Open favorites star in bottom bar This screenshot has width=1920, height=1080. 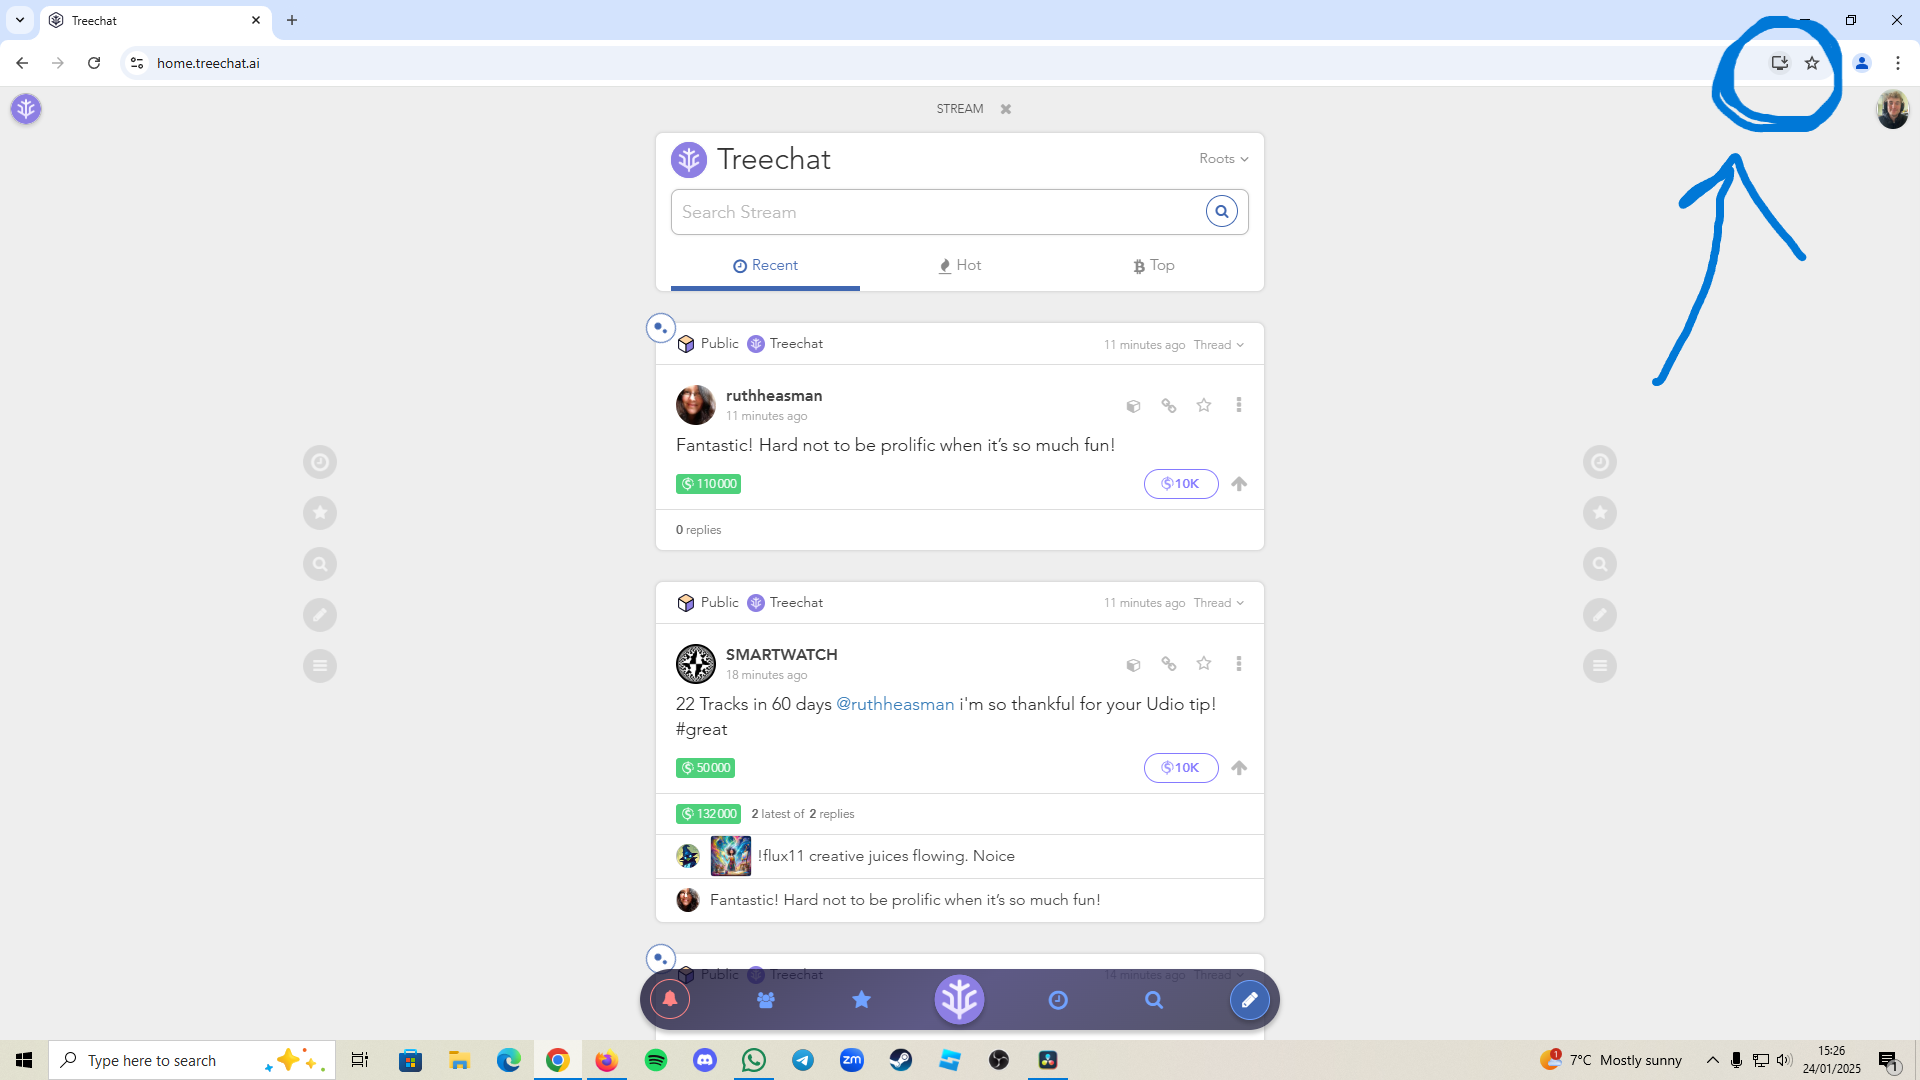[861, 999]
